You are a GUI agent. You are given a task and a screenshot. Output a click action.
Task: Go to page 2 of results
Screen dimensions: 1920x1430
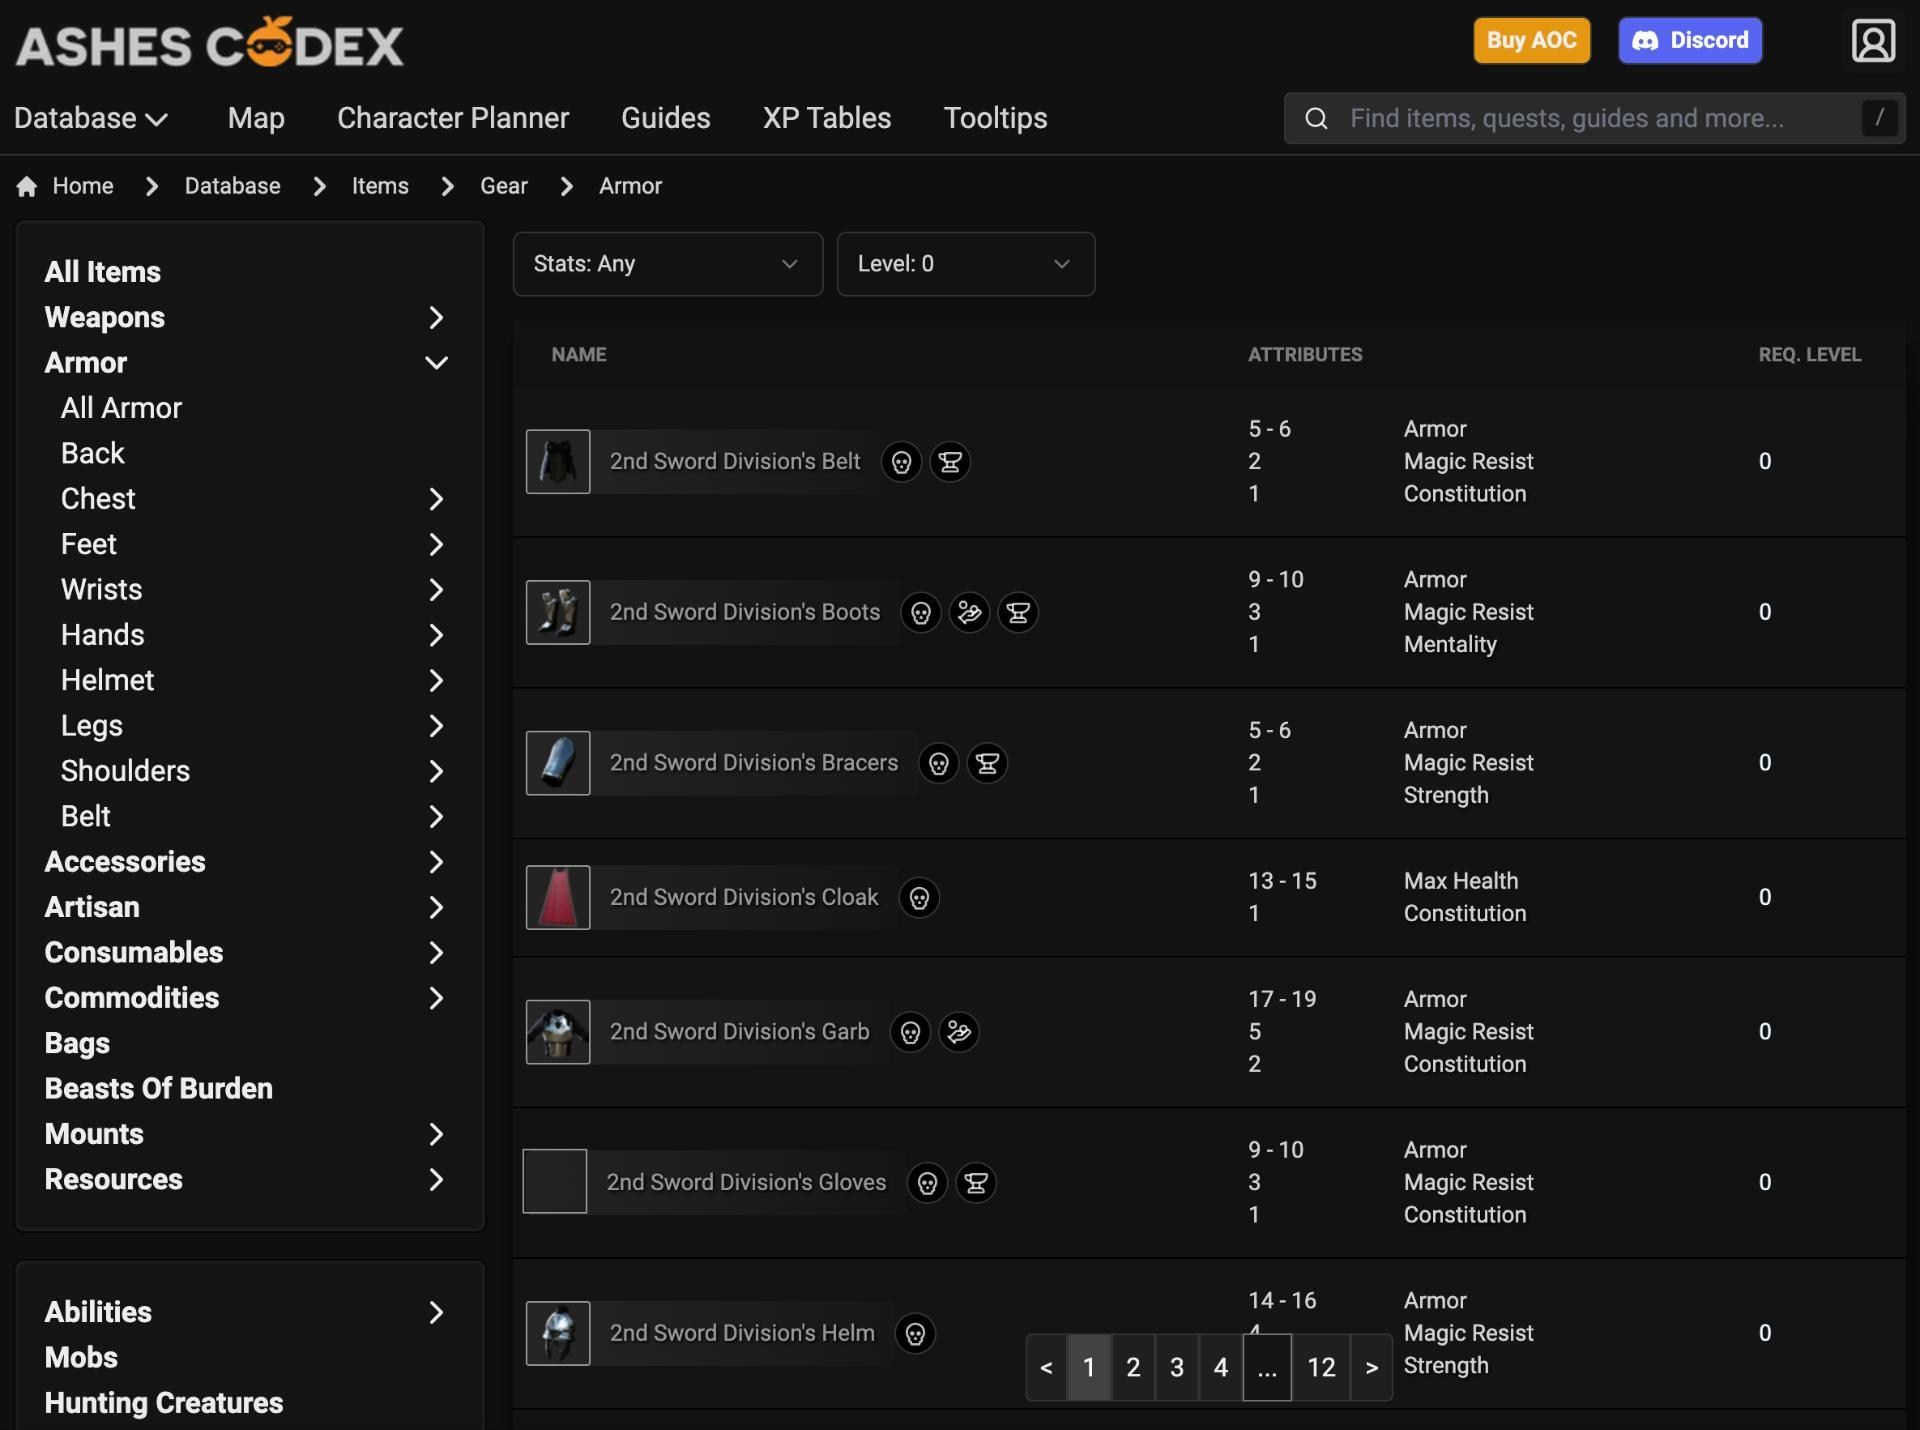coord(1132,1367)
